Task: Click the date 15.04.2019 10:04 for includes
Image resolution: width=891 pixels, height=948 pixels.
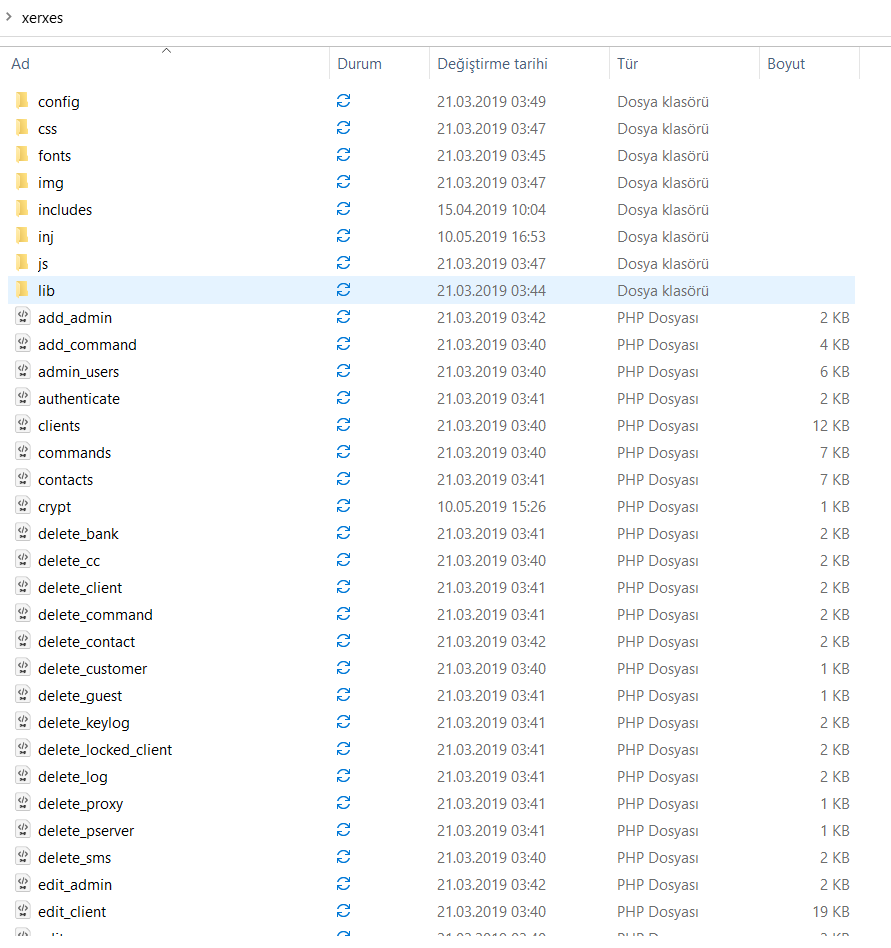Action: coord(491,210)
